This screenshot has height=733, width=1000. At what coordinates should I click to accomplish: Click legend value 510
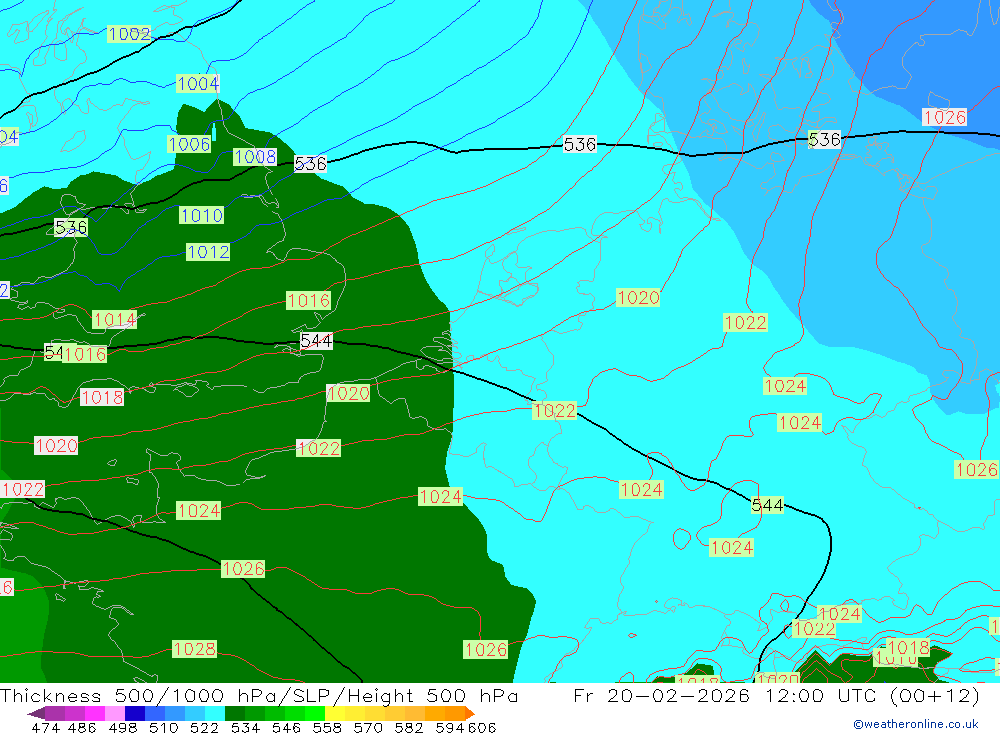click(163, 727)
